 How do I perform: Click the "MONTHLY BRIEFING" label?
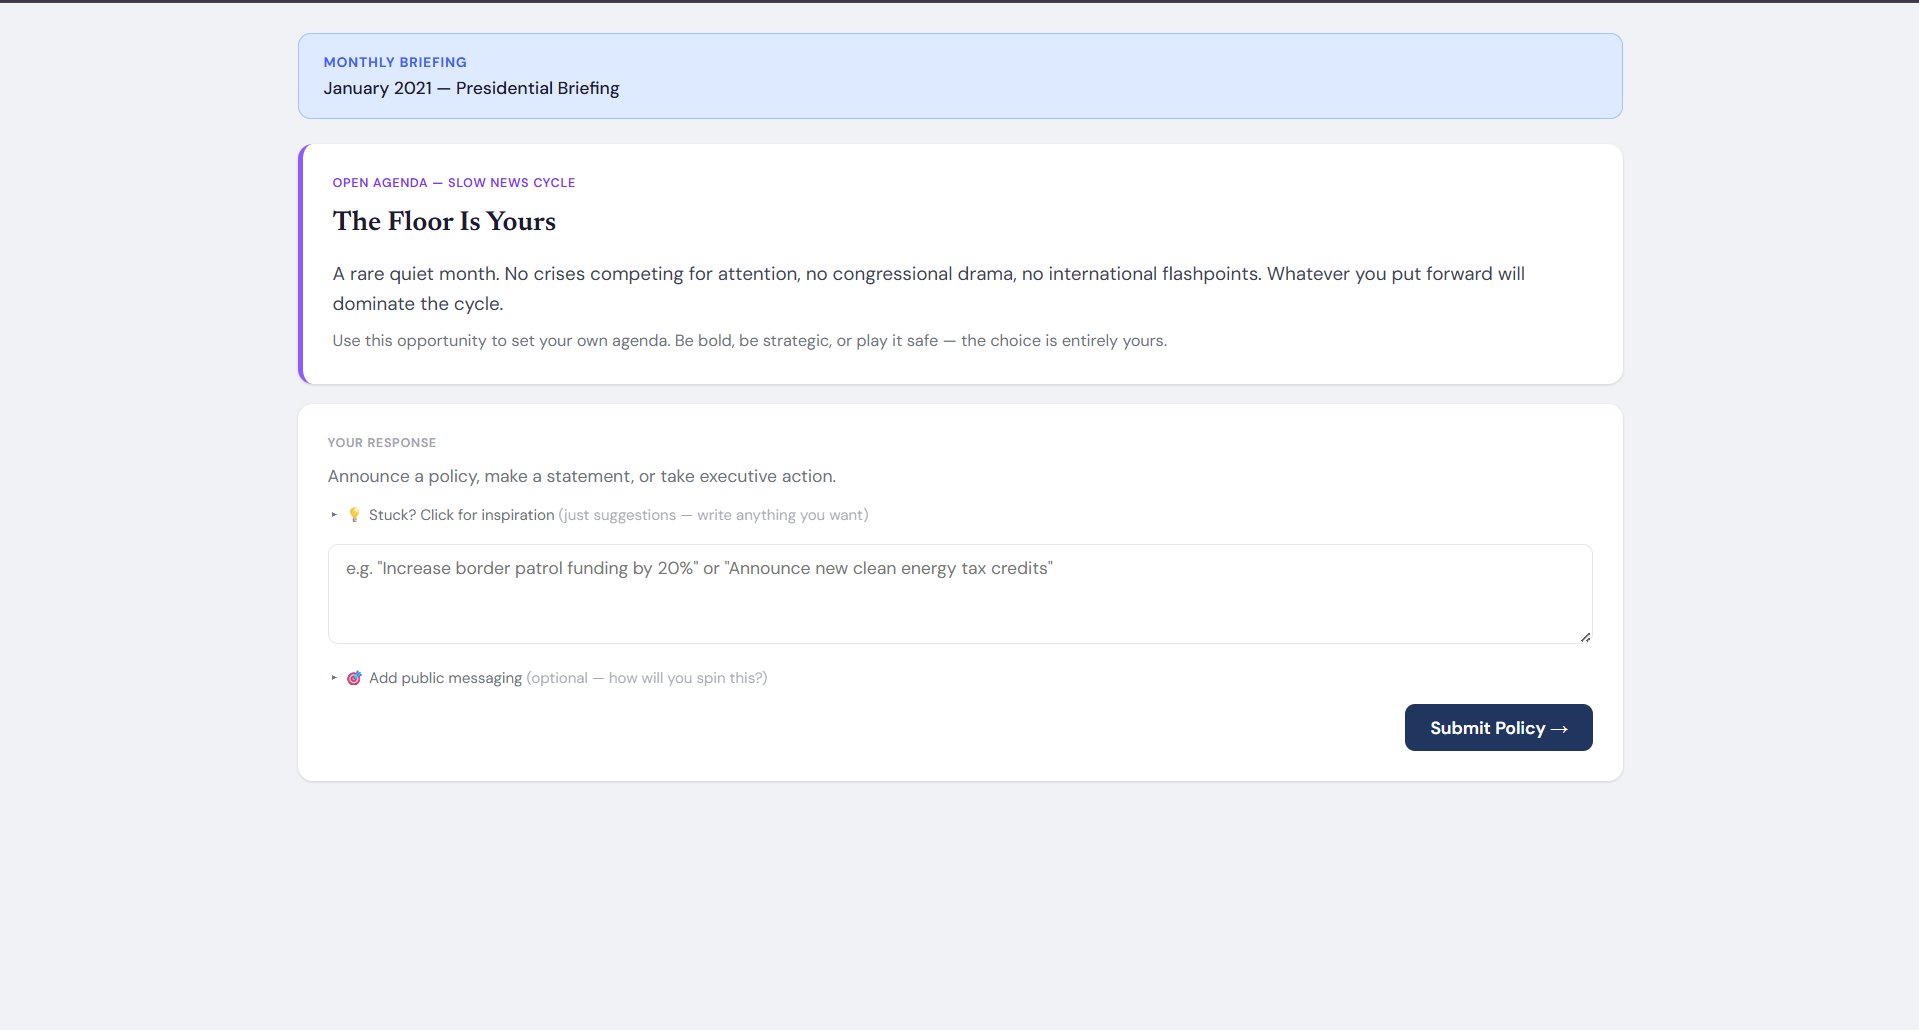click(395, 62)
